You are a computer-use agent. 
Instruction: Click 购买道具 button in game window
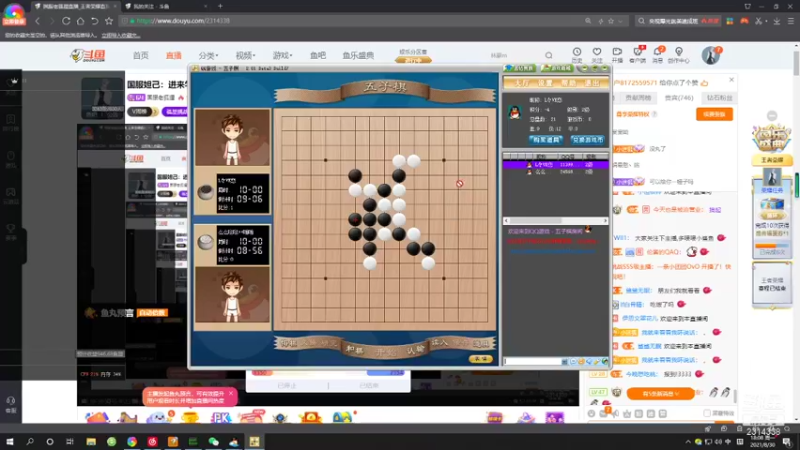point(545,139)
